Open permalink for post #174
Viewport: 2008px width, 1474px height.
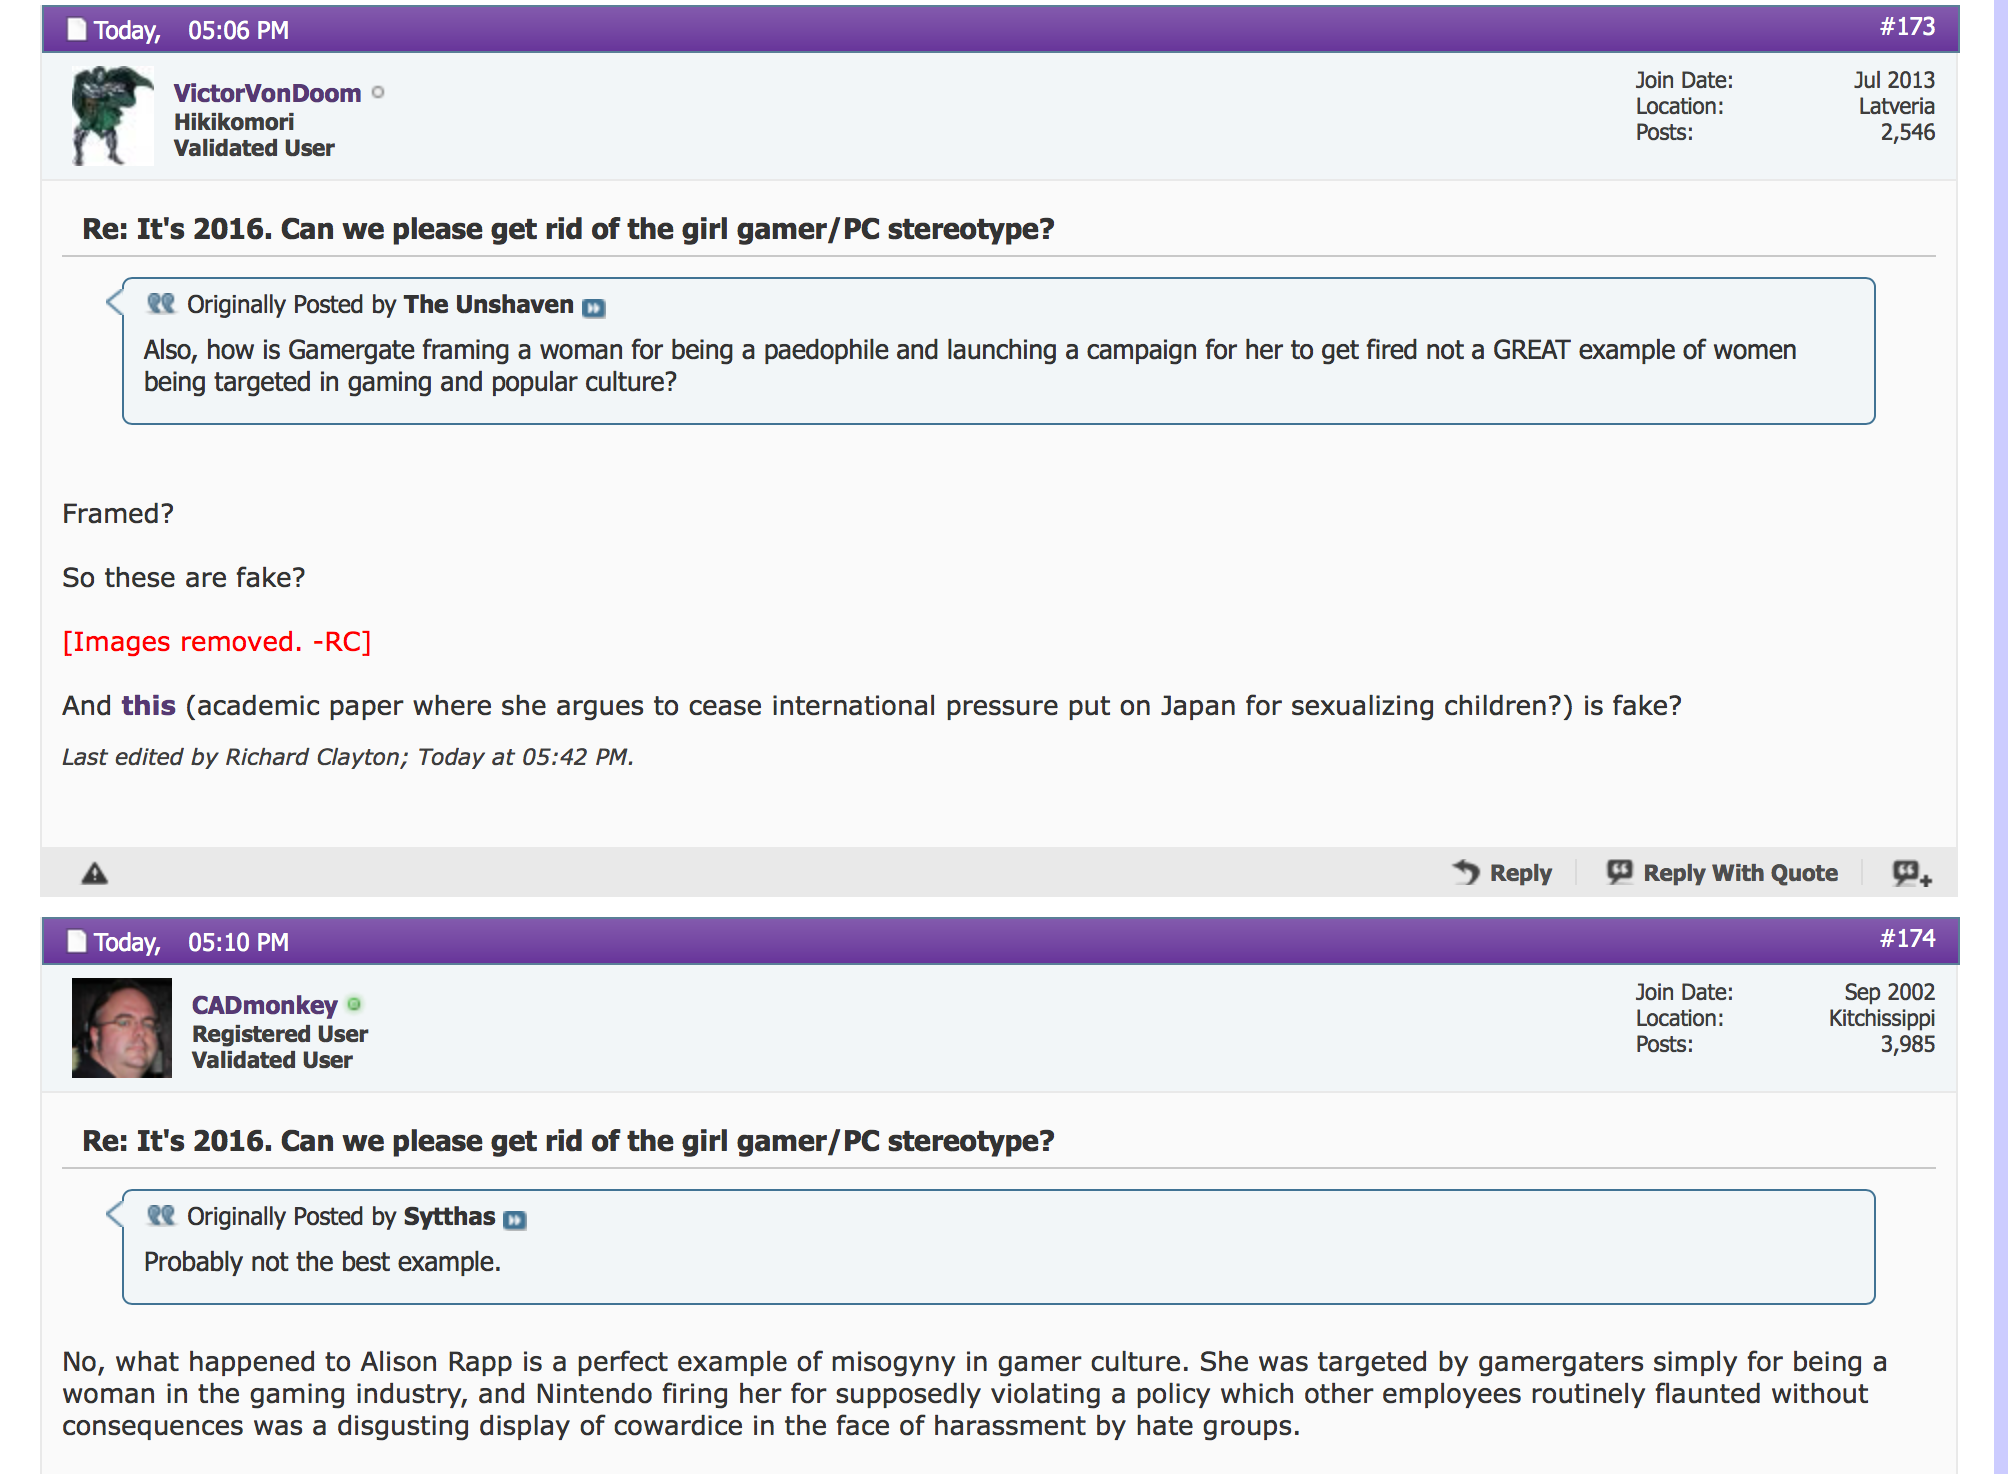(x=1907, y=939)
